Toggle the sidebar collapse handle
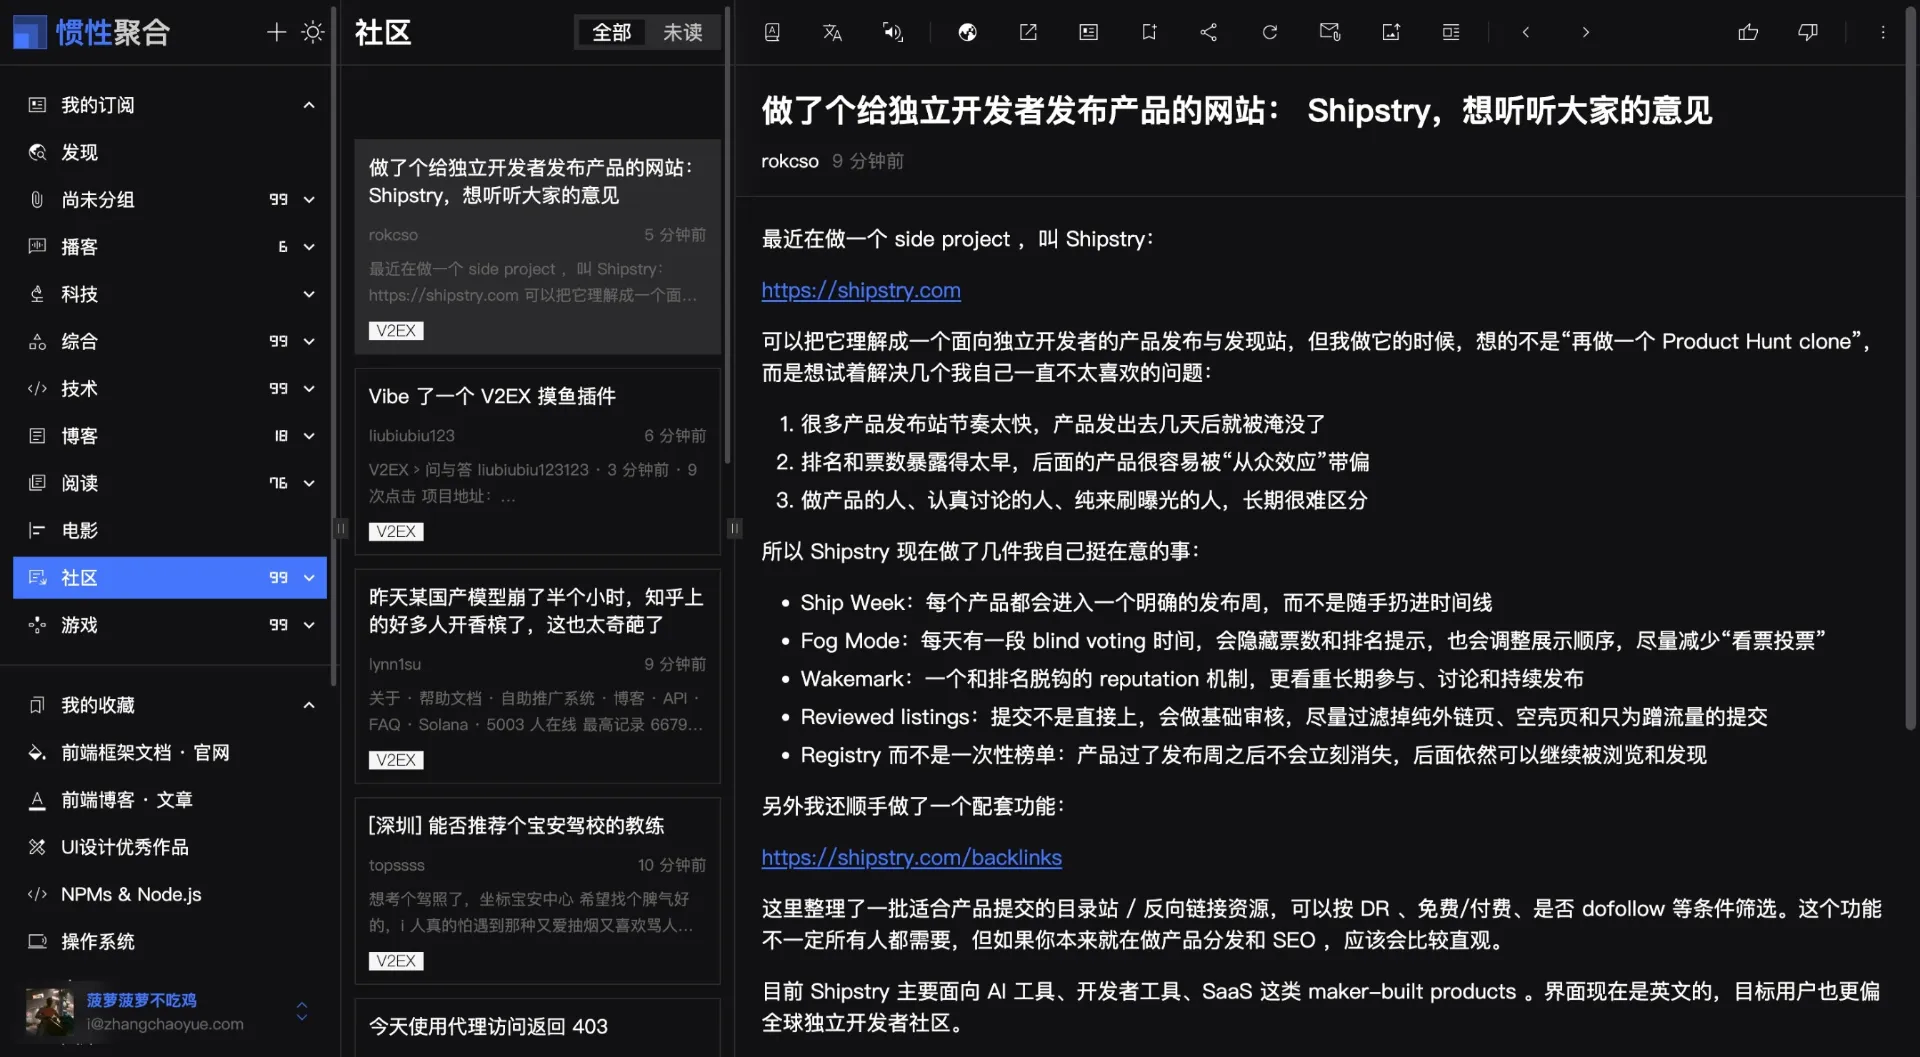The image size is (1920, 1057). [x=341, y=528]
